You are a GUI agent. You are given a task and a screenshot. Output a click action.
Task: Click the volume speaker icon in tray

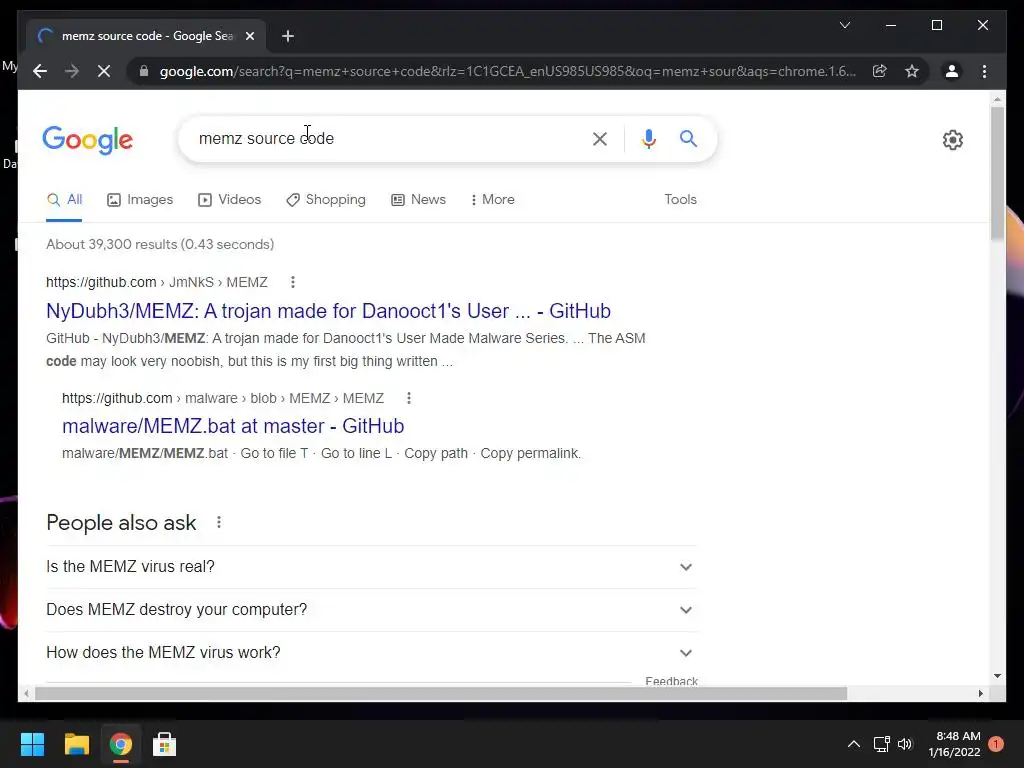coord(905,744)
